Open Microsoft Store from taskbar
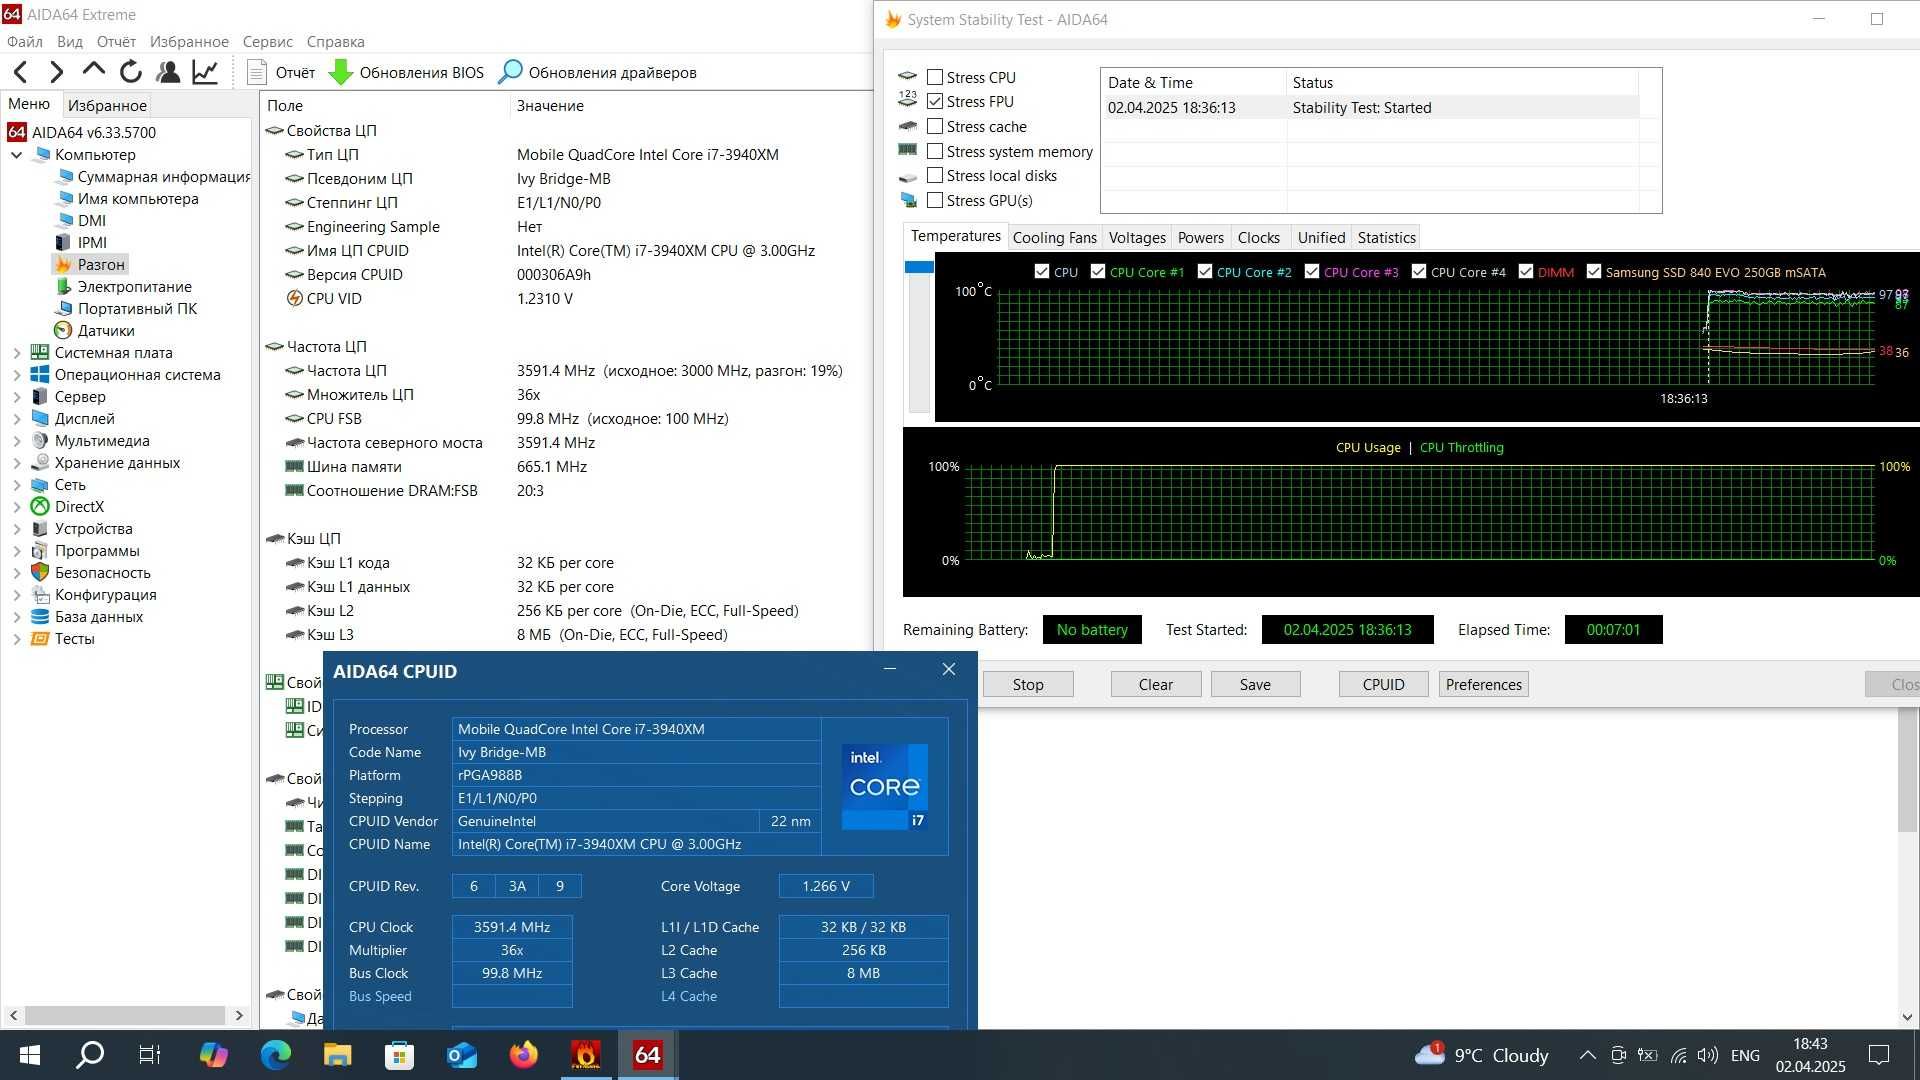The image size is (1920, 1080). 399,1055
